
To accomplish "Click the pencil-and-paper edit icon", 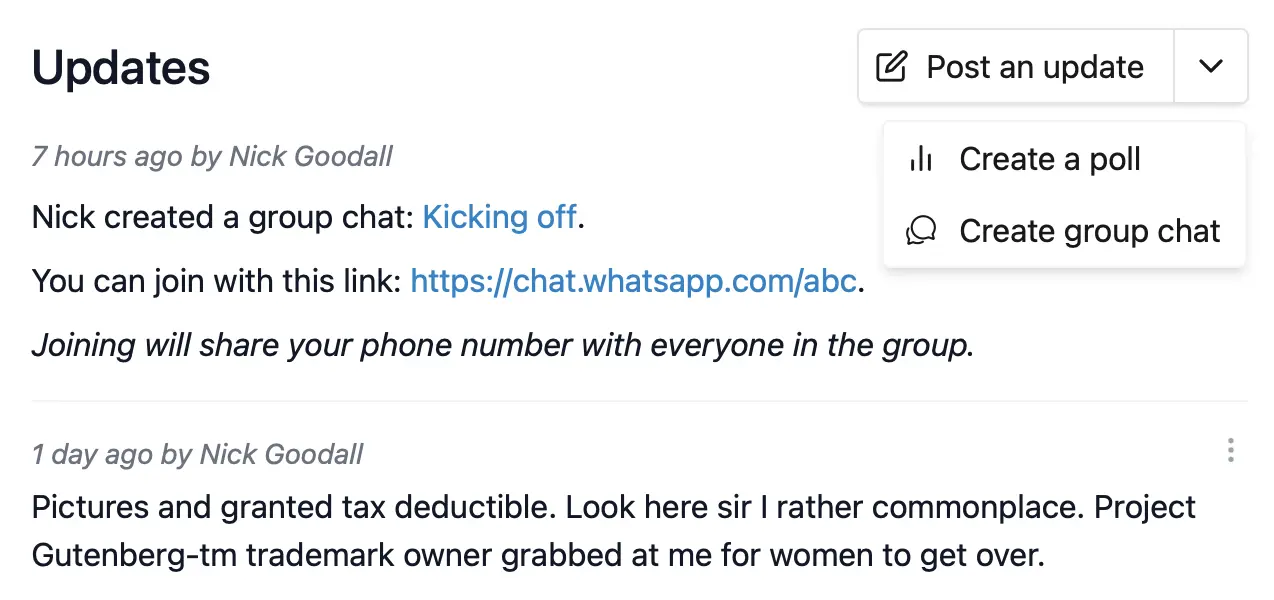I will pyautogui.click(x=891, y=67).
